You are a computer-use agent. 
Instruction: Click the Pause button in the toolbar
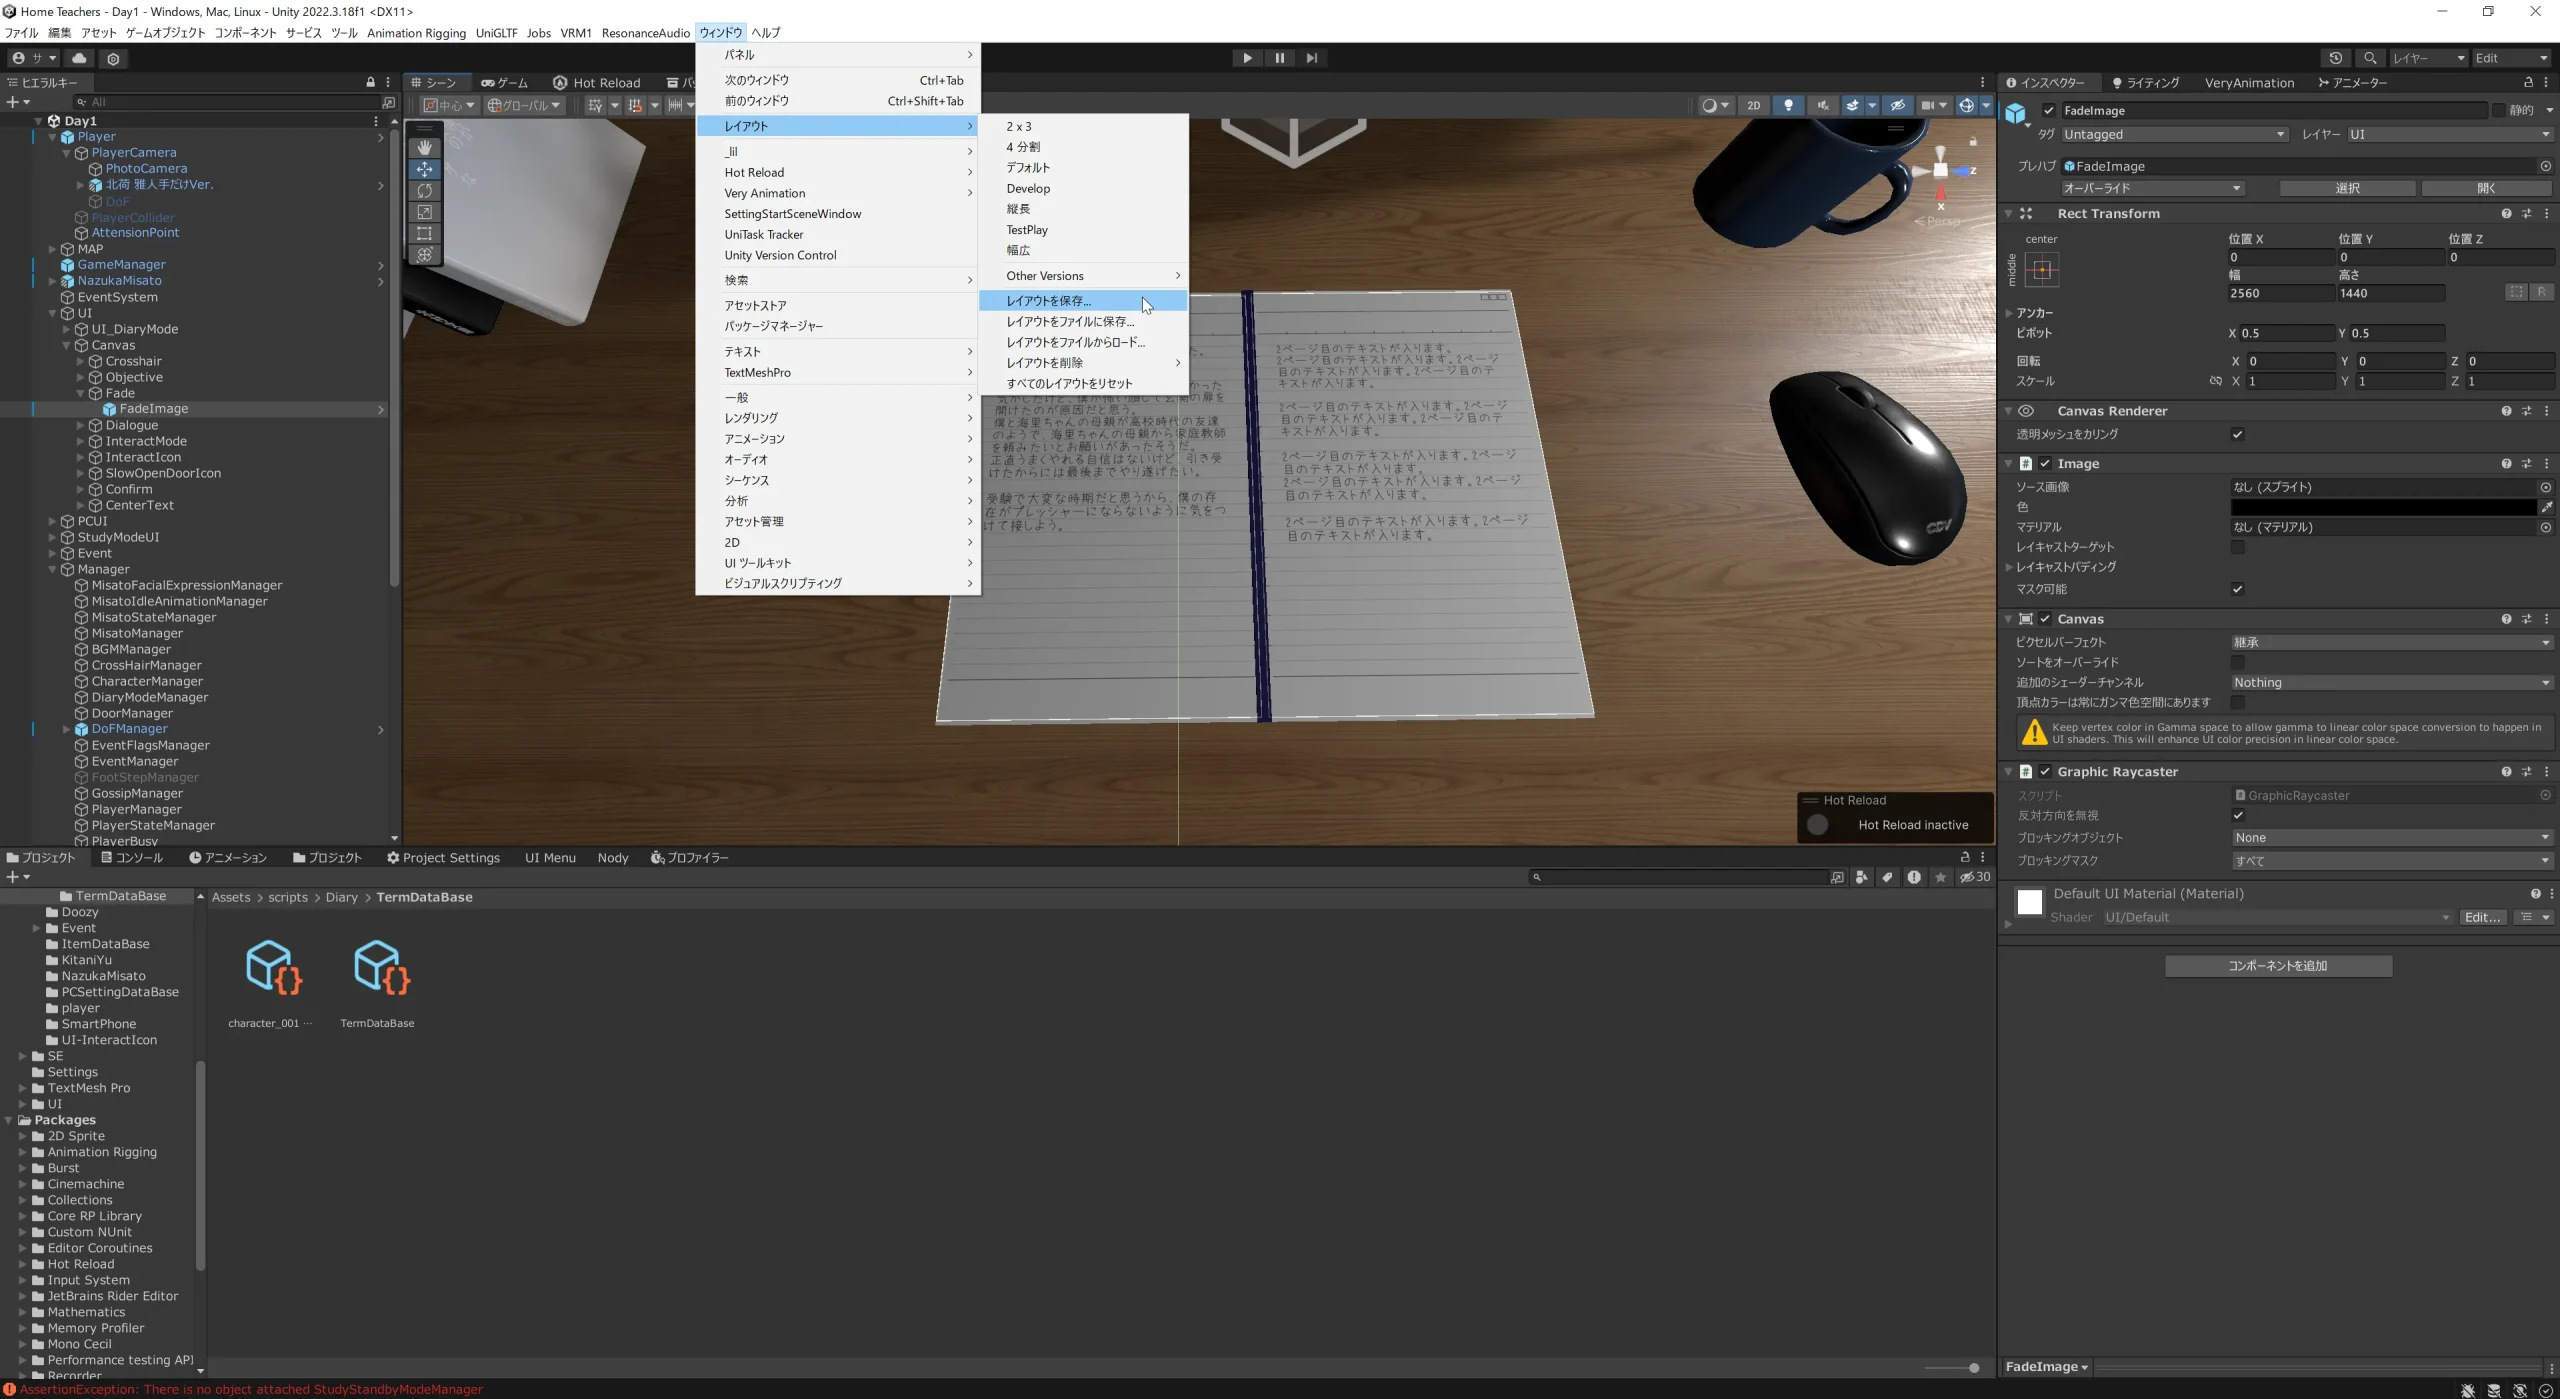tap(1279, 58)
